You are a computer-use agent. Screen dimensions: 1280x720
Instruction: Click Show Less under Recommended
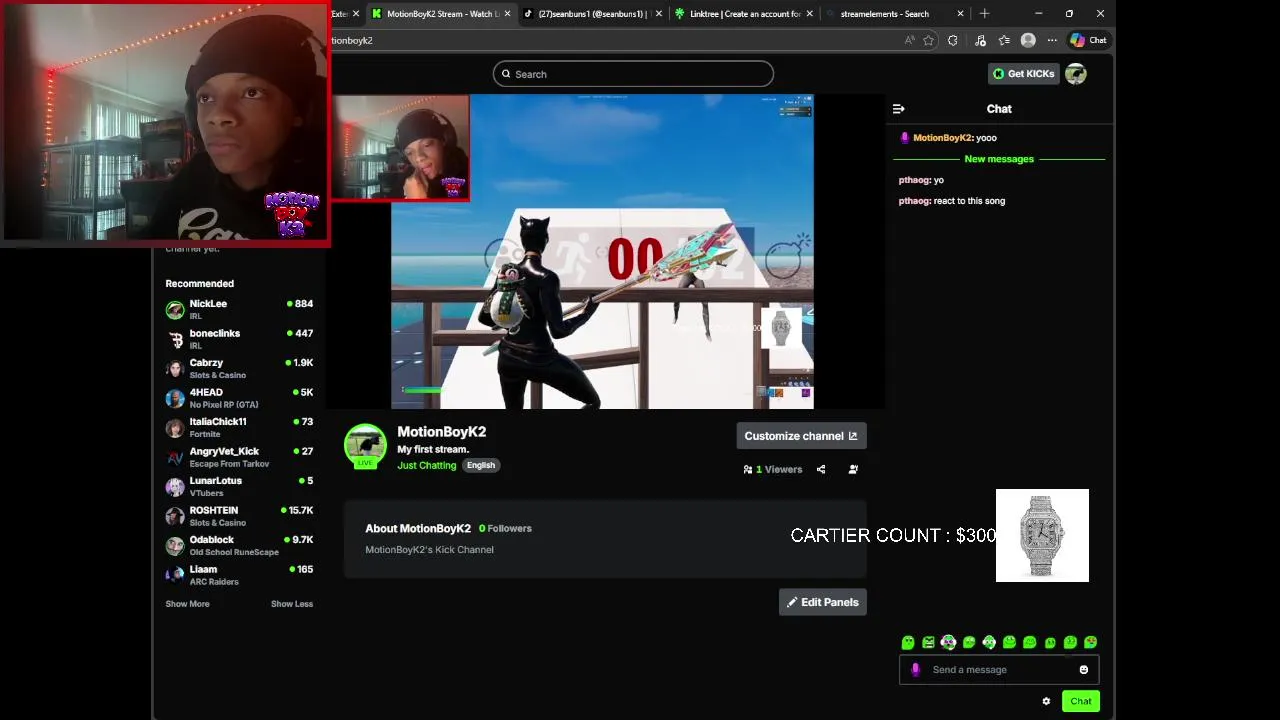coord(292,604)
